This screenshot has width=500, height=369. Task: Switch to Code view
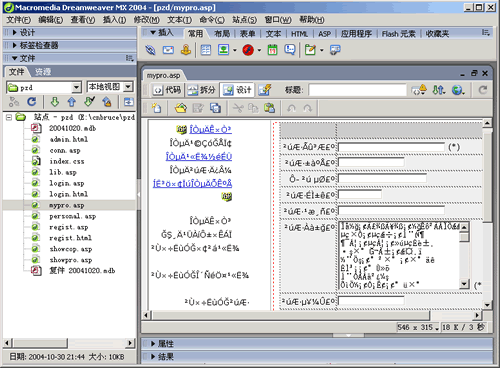click(x=168, y=90)
